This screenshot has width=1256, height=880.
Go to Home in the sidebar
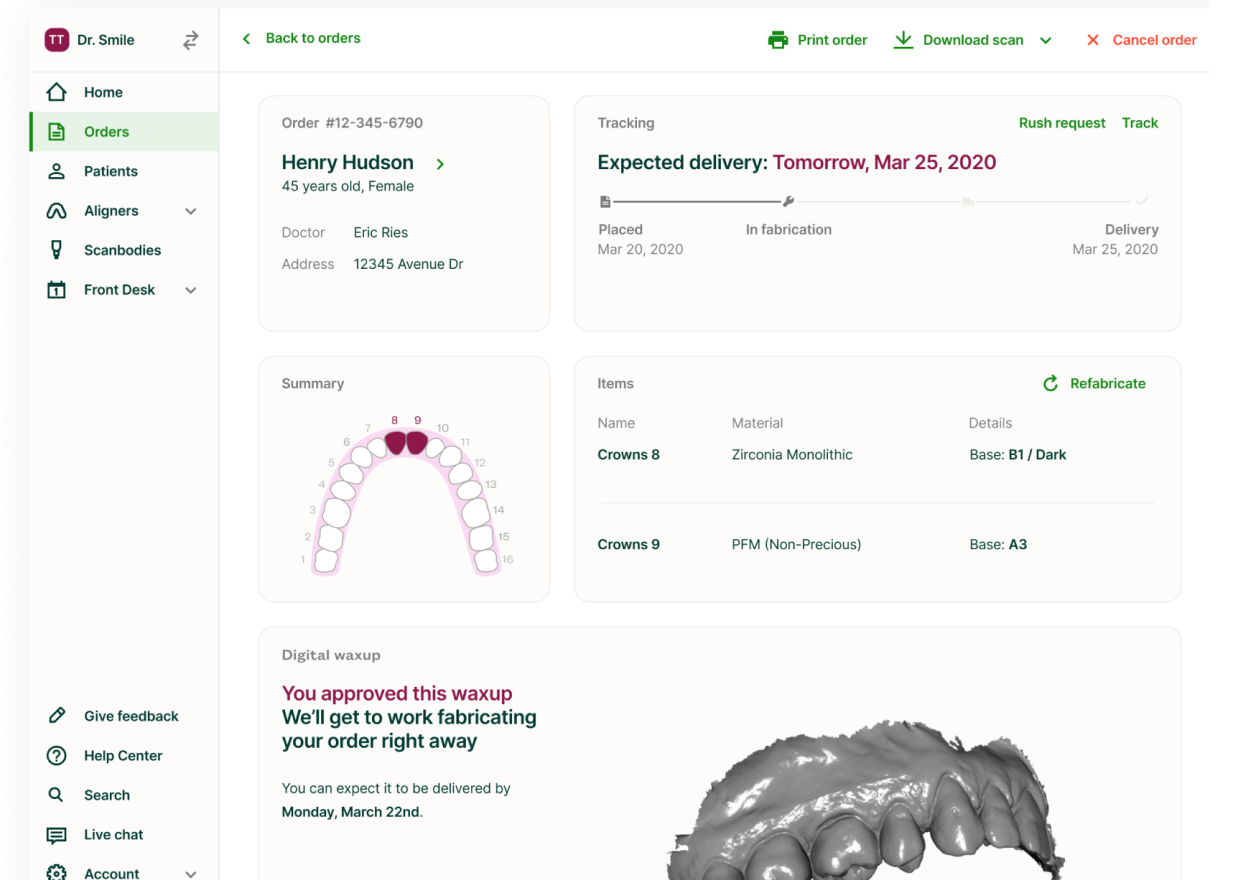click(x=124, y=92)
